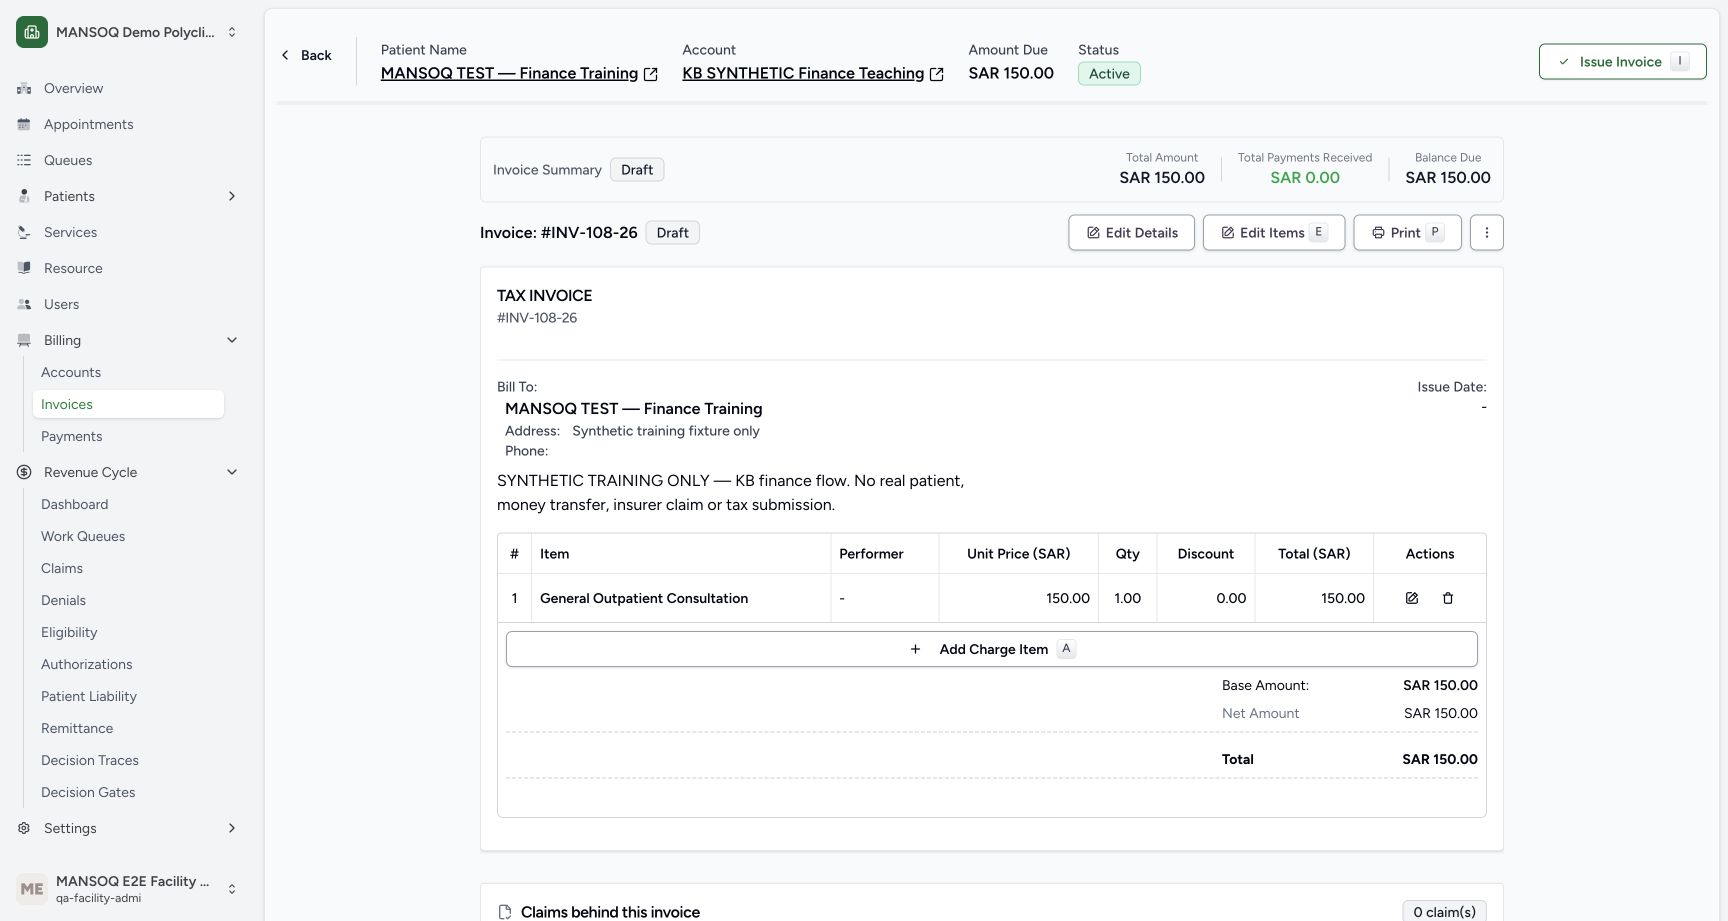Open Denials in the sidebar
Viewport: 1728px width, 921px height.
[128, 600]
